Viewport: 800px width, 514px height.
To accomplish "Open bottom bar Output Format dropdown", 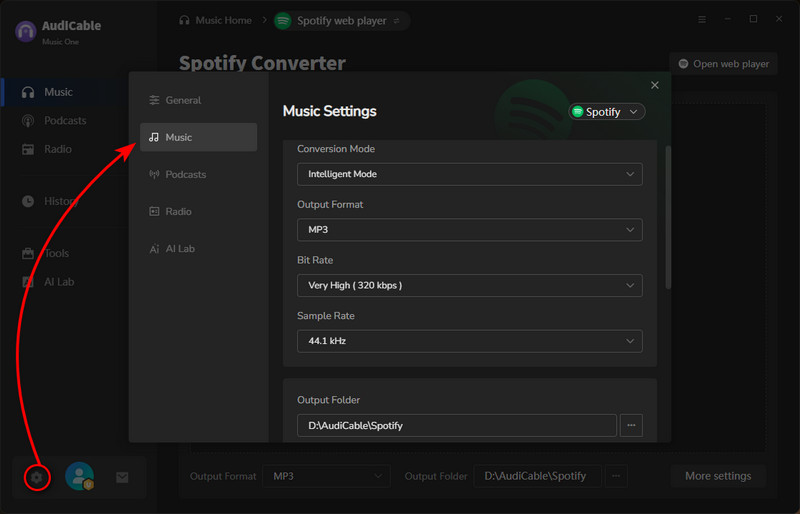I will tap(327, 476).
